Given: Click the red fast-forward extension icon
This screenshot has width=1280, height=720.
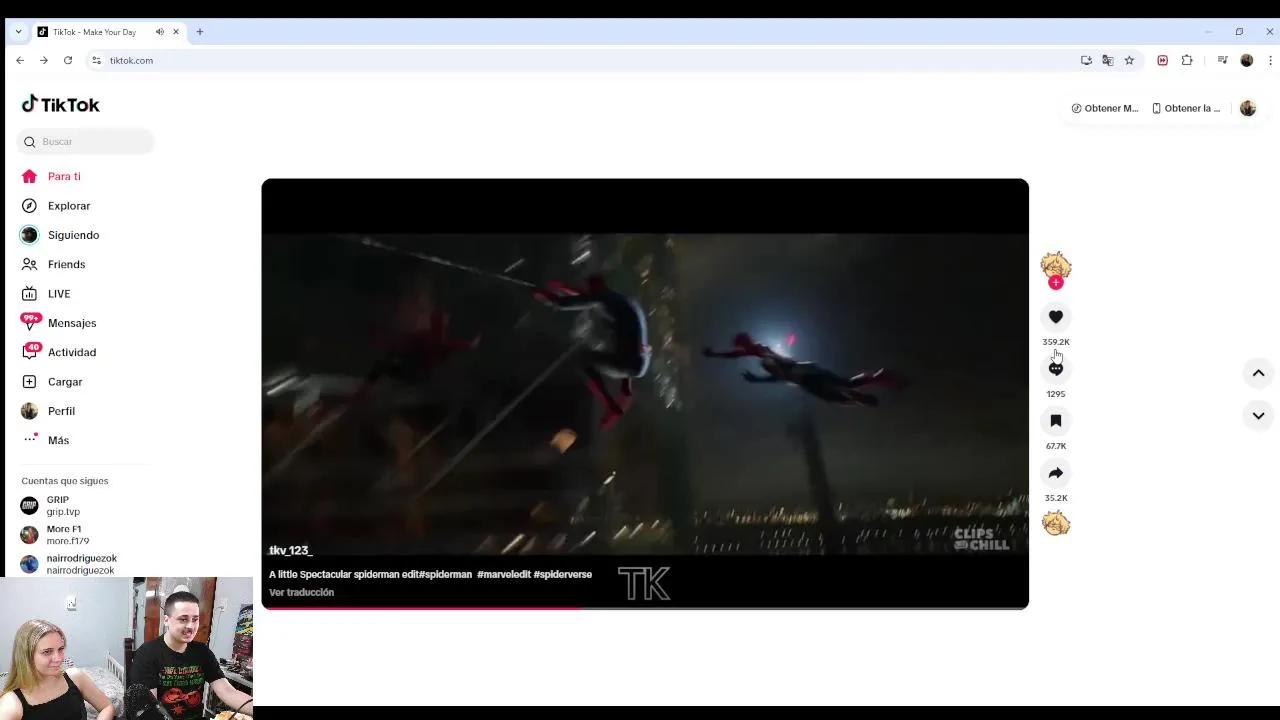Looking at the screenshot, I should click(x=1162, y=61).
